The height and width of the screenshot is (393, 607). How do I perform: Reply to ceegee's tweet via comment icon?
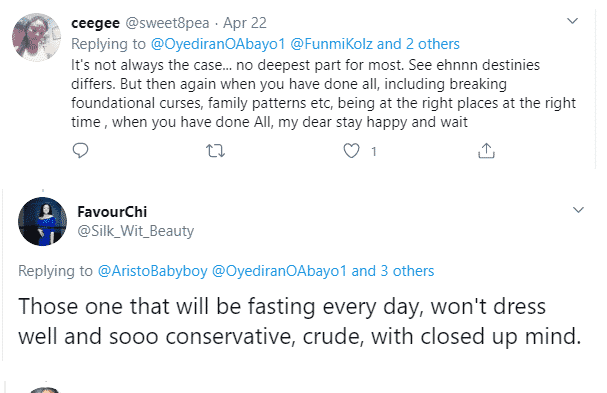pos(81,151)
